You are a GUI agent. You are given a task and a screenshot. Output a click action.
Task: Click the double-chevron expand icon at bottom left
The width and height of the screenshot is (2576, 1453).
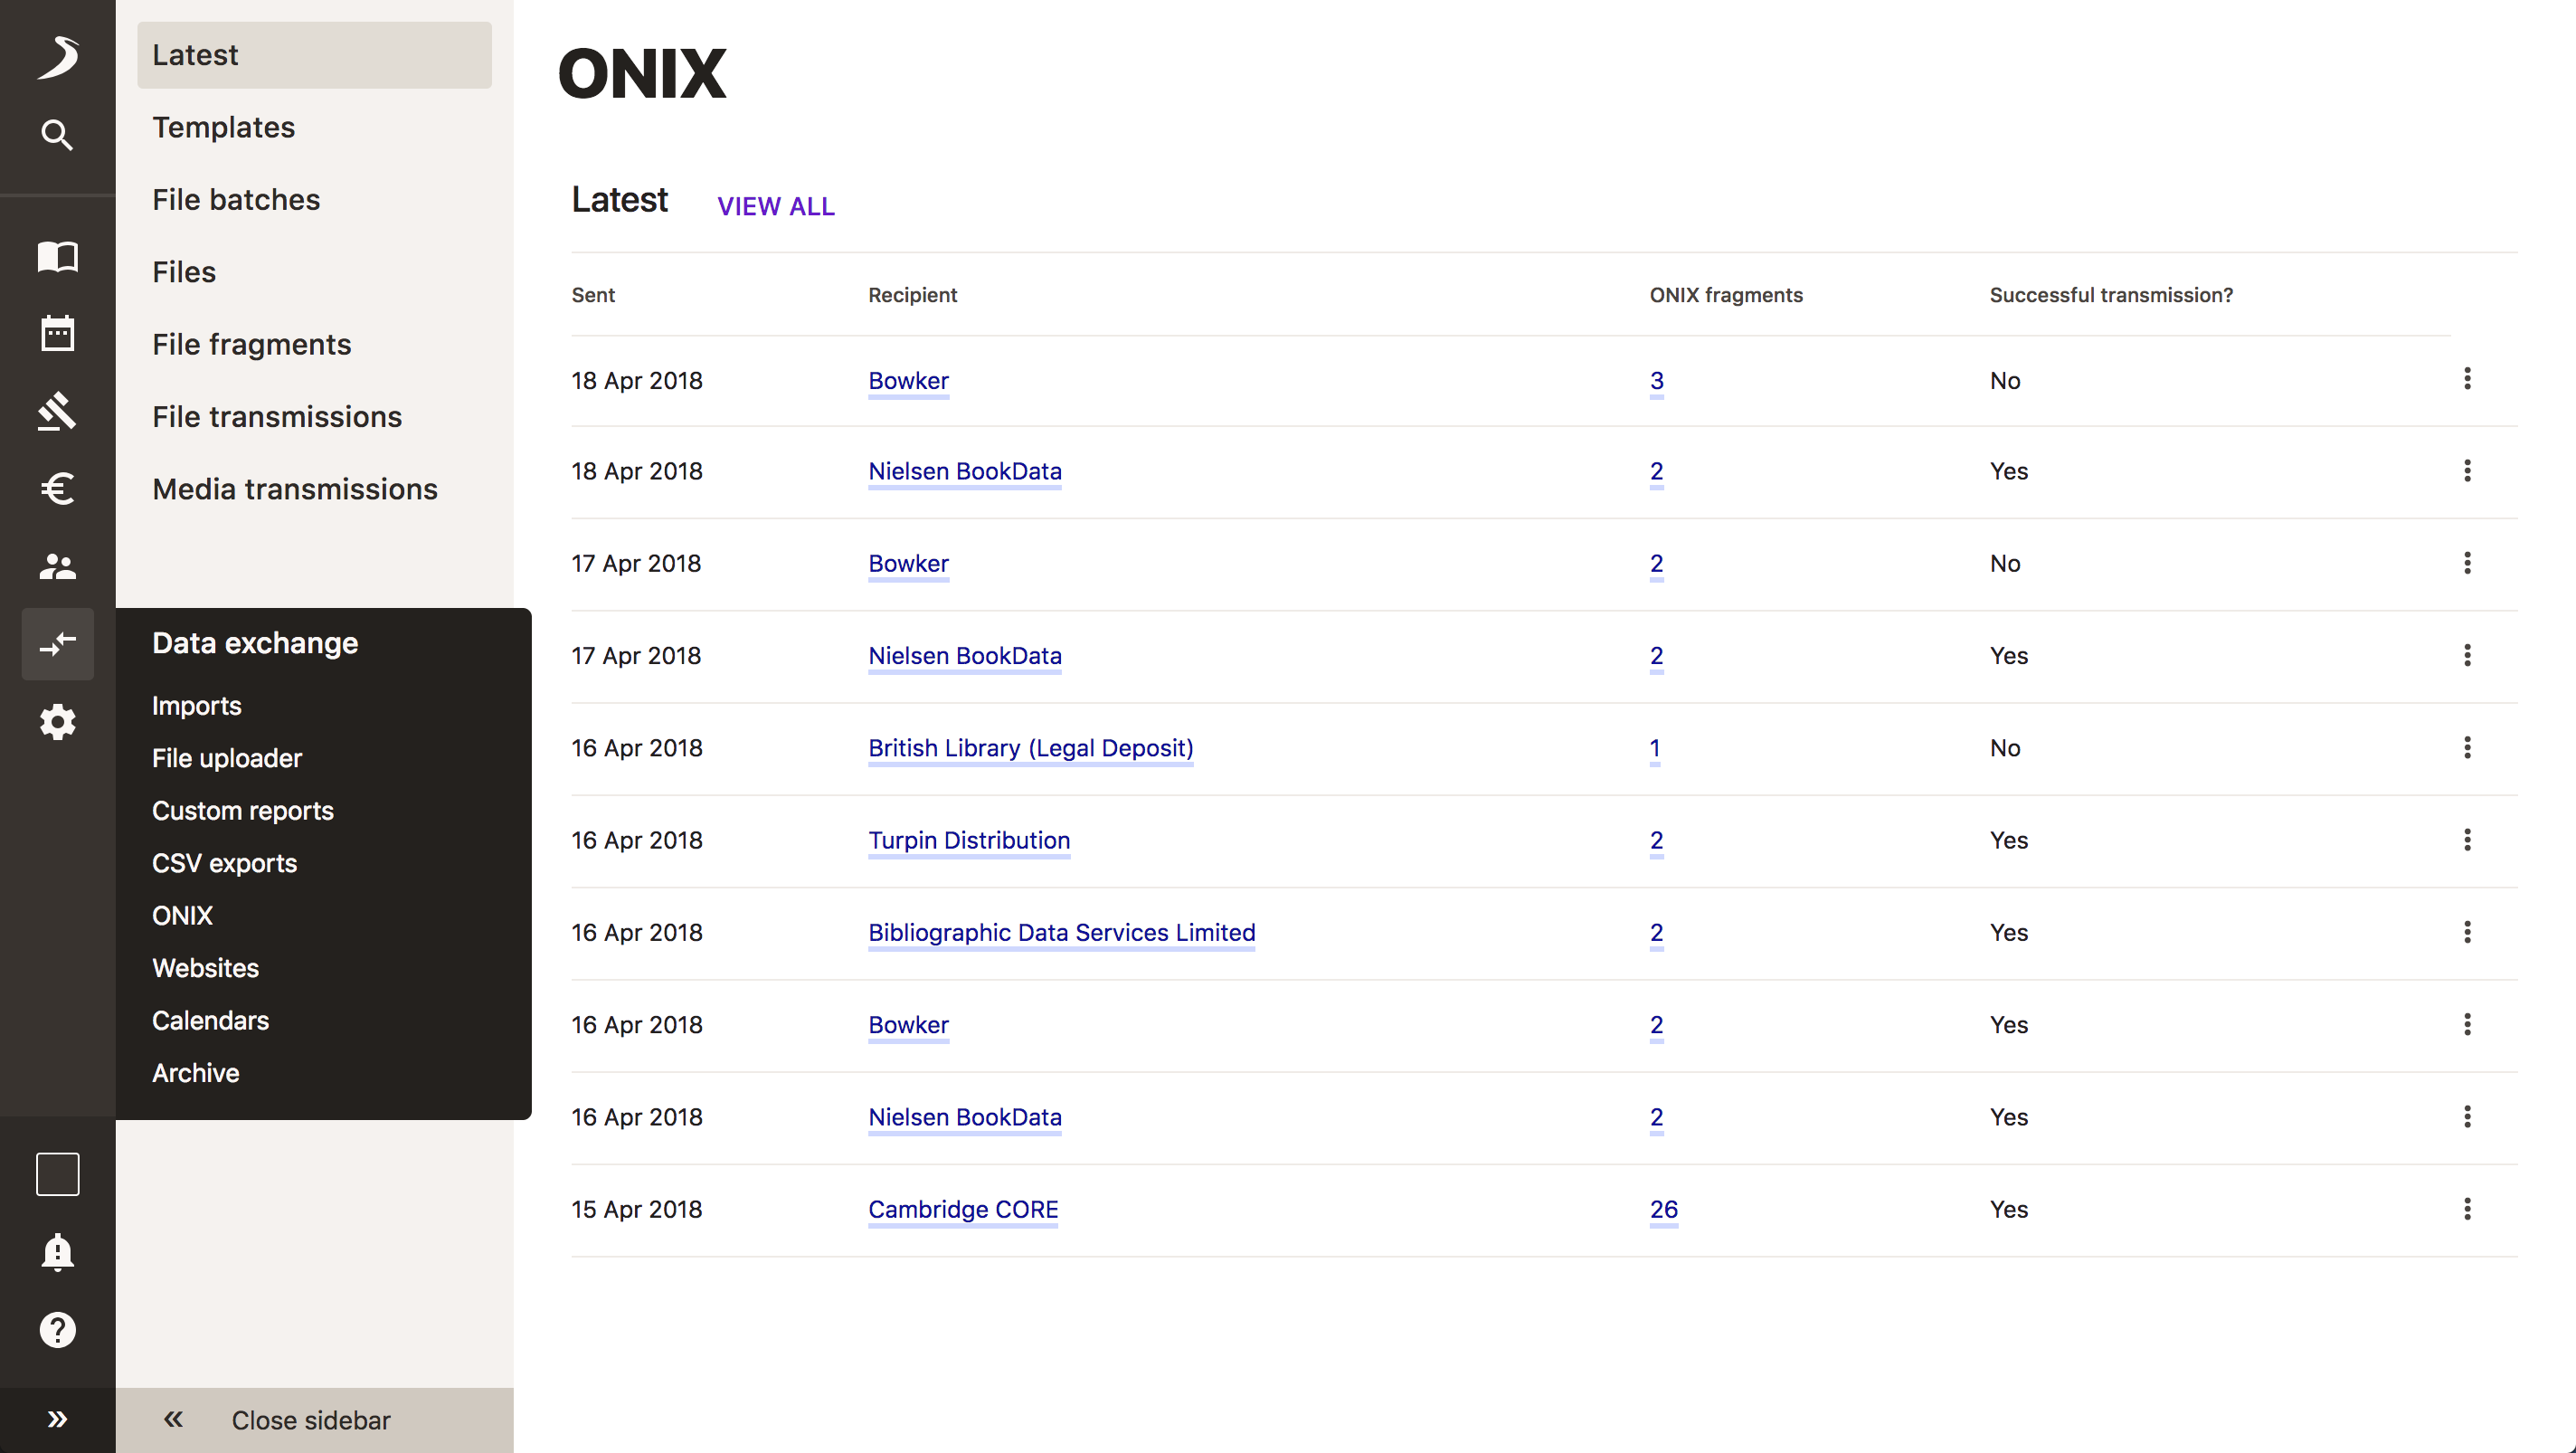(57, 1419)
